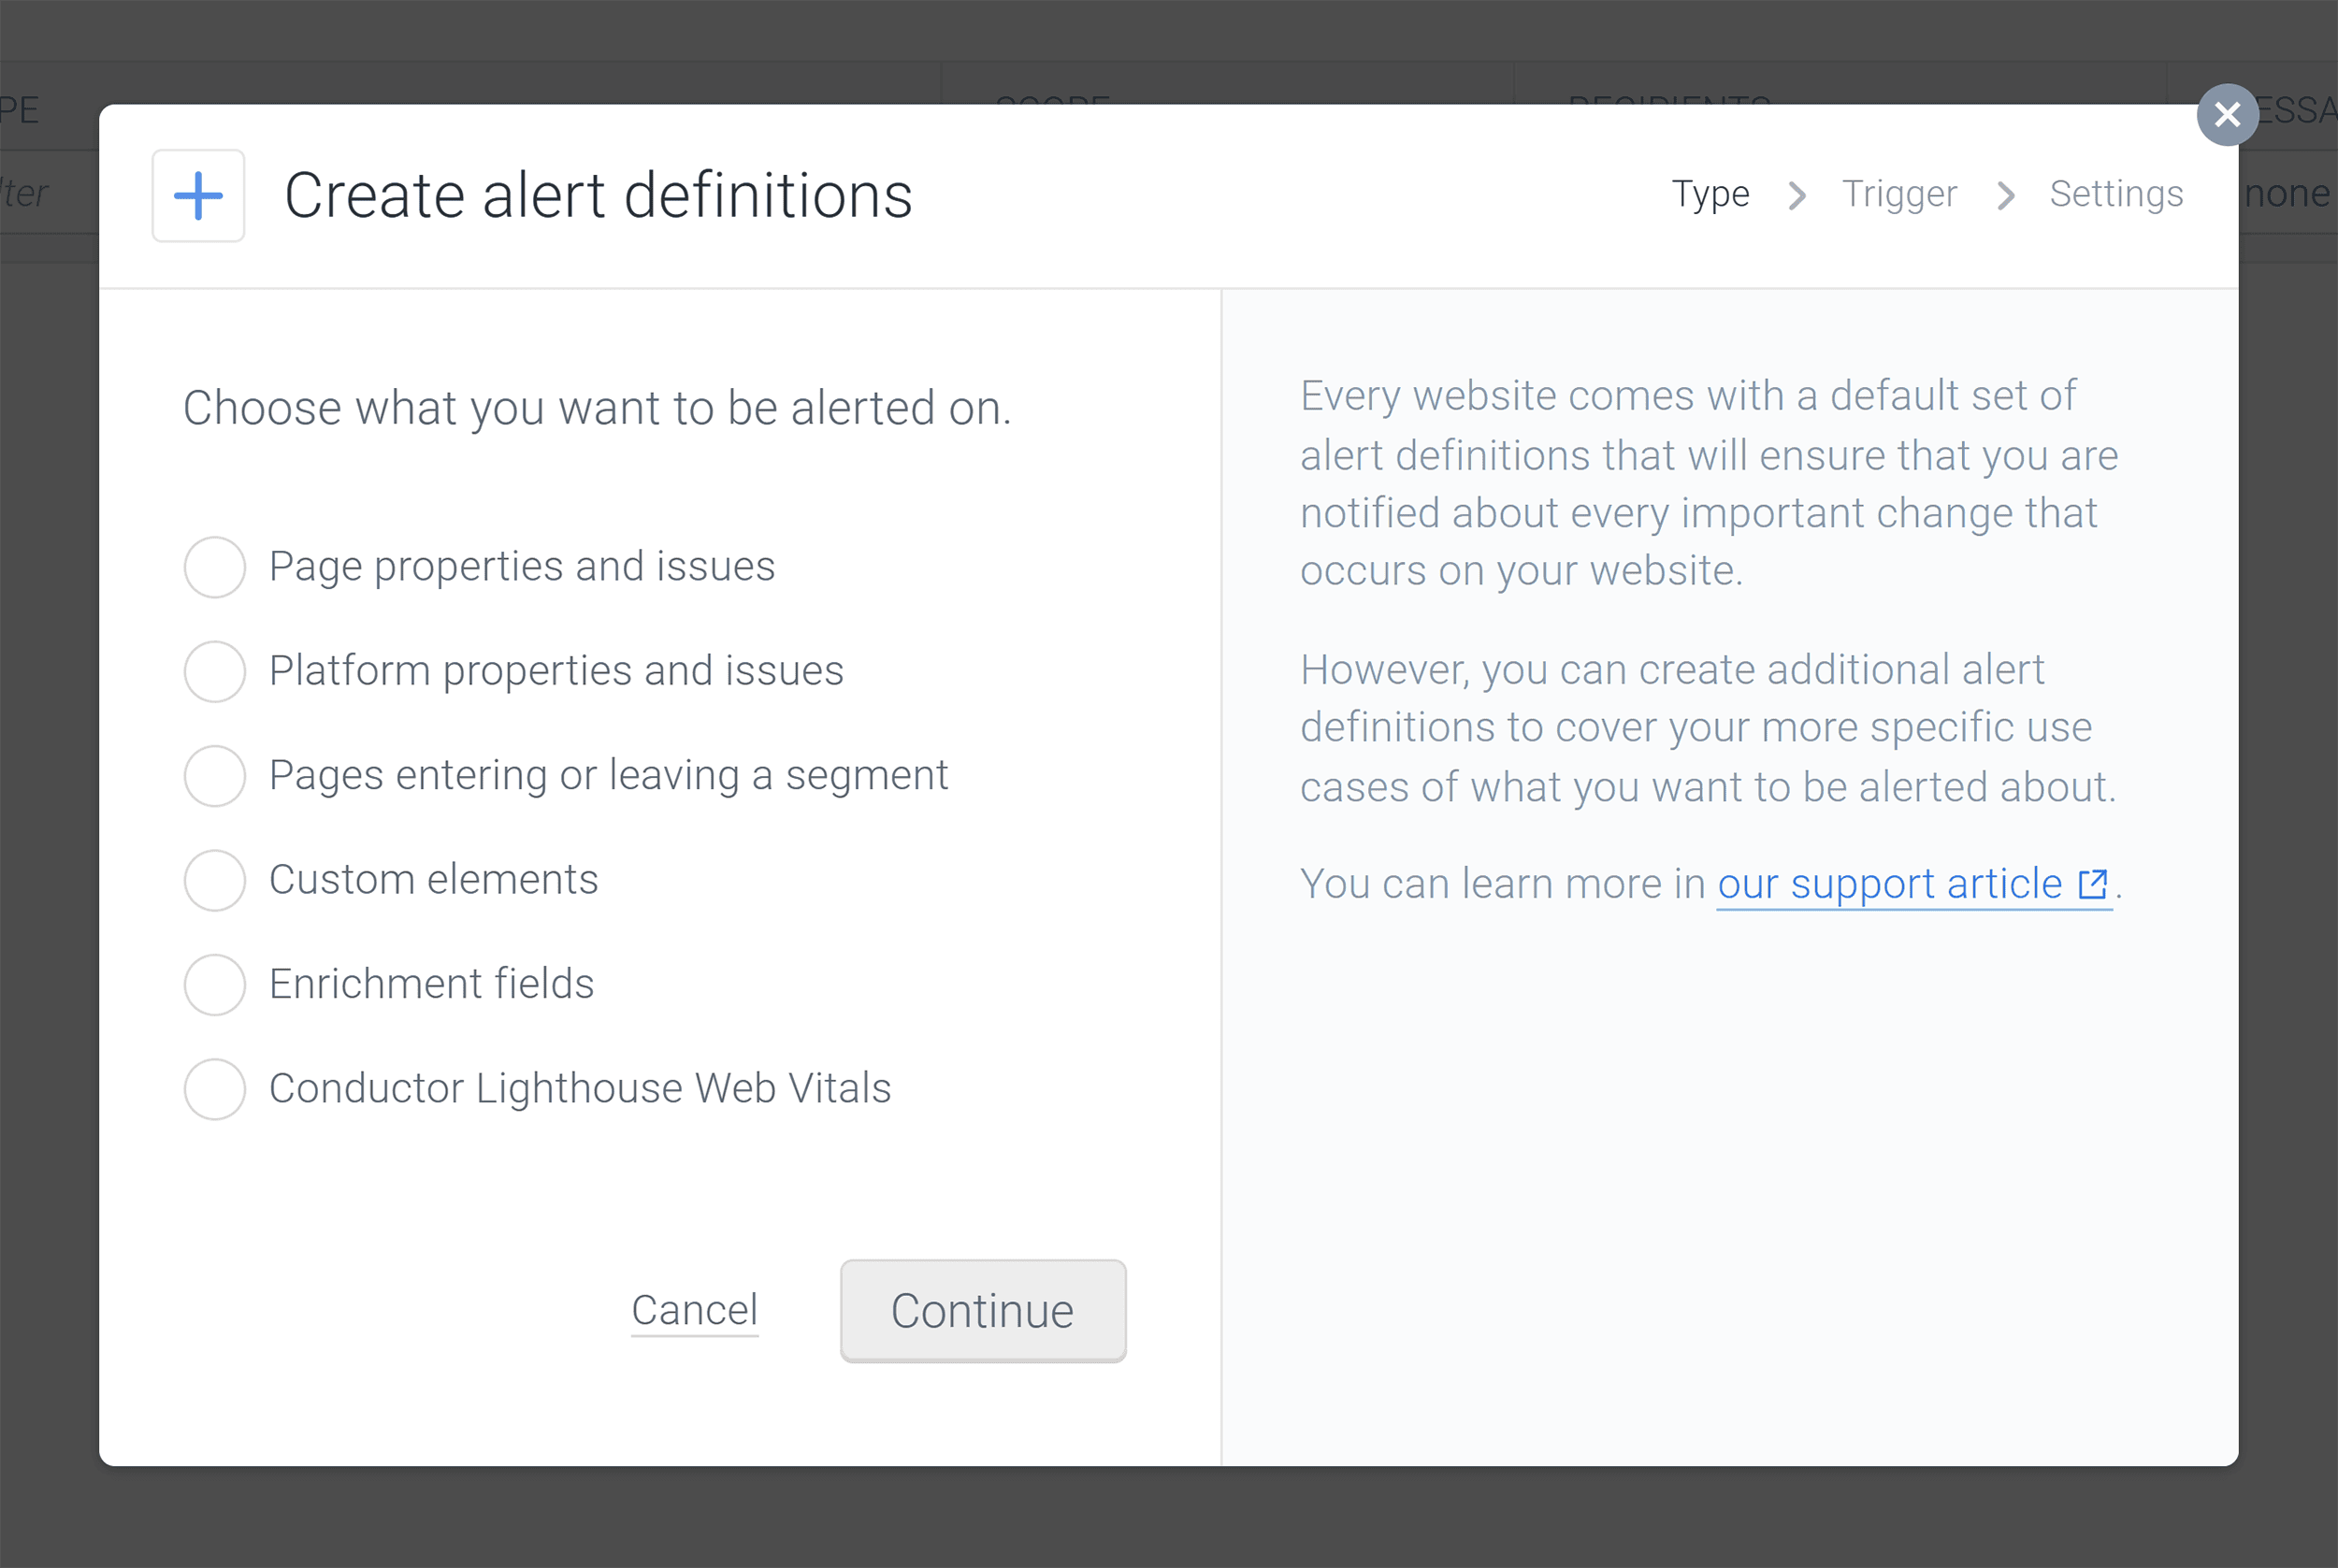2338x1568 pixels.
Task: Select Conductor Lighthouse Web Vitals
Action: [x=214, y=1090]
